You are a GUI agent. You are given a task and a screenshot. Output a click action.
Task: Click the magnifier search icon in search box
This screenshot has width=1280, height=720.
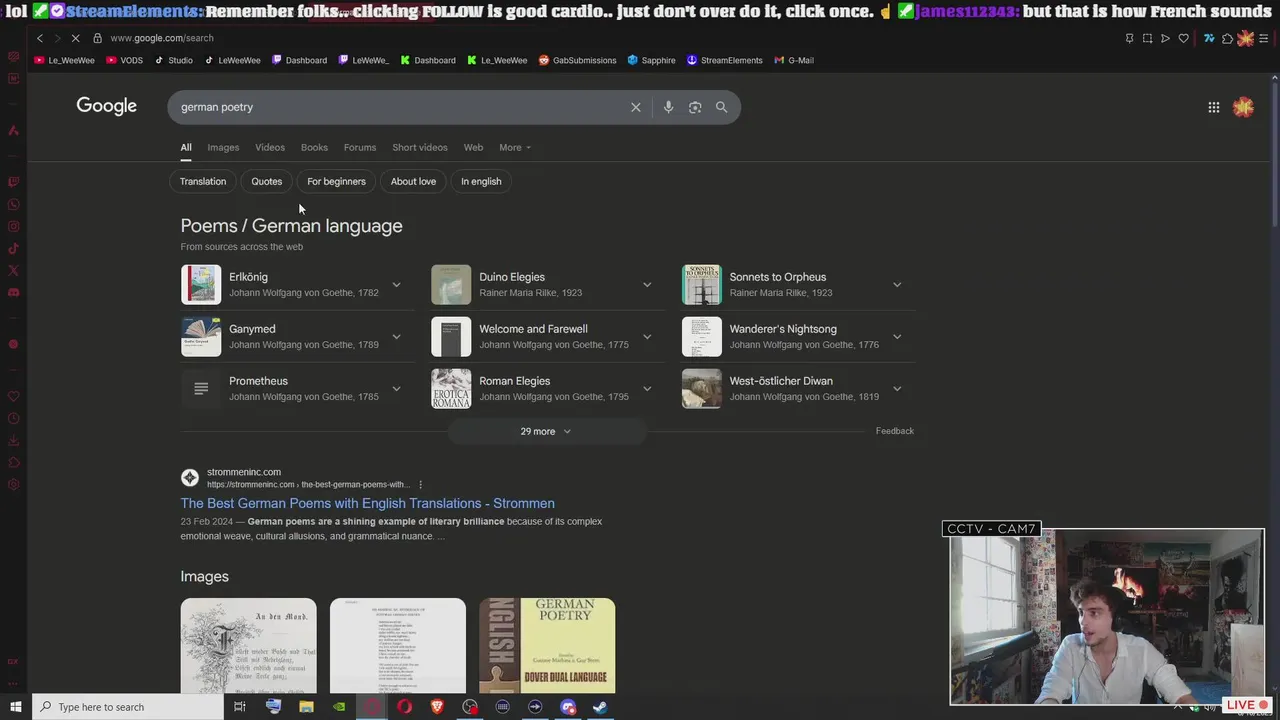click(x=721, y=107)
